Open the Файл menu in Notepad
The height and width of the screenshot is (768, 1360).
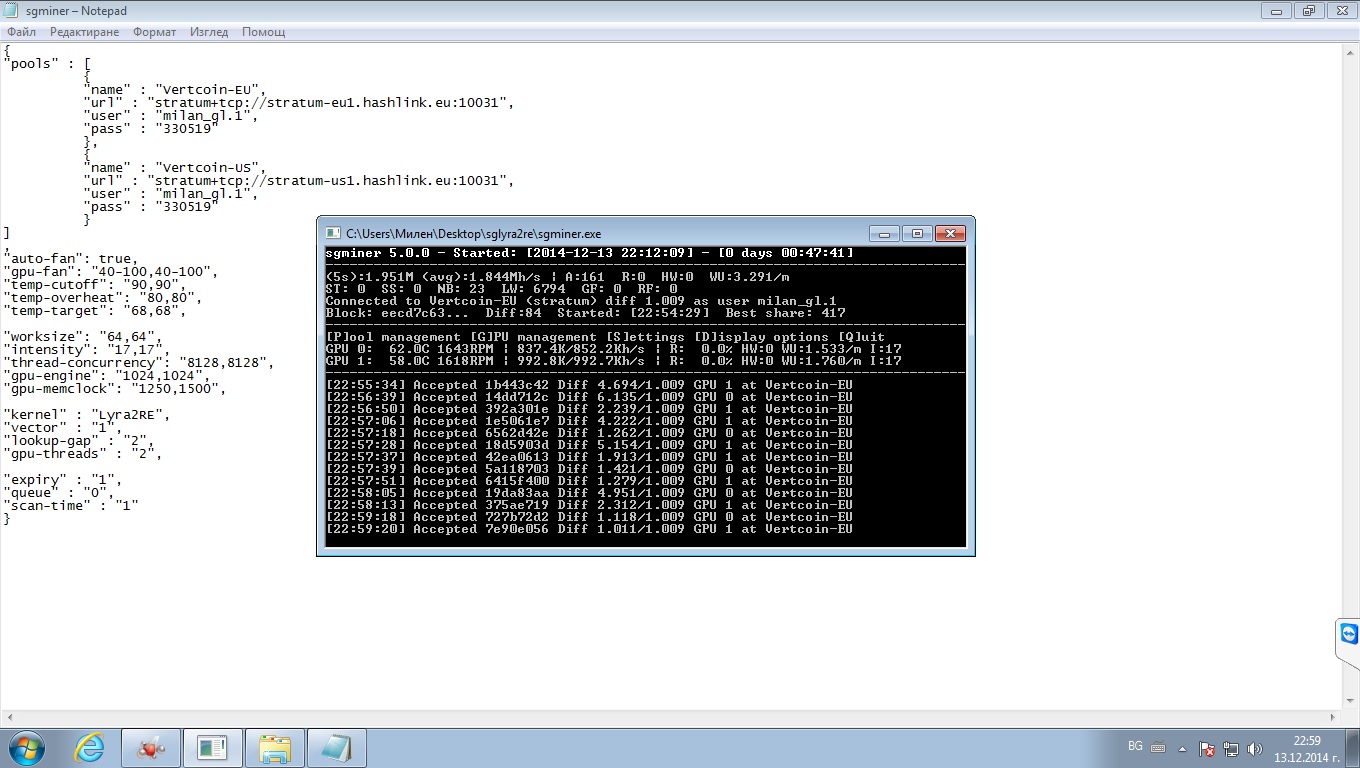pyautogui.click(x=21, y=32)
